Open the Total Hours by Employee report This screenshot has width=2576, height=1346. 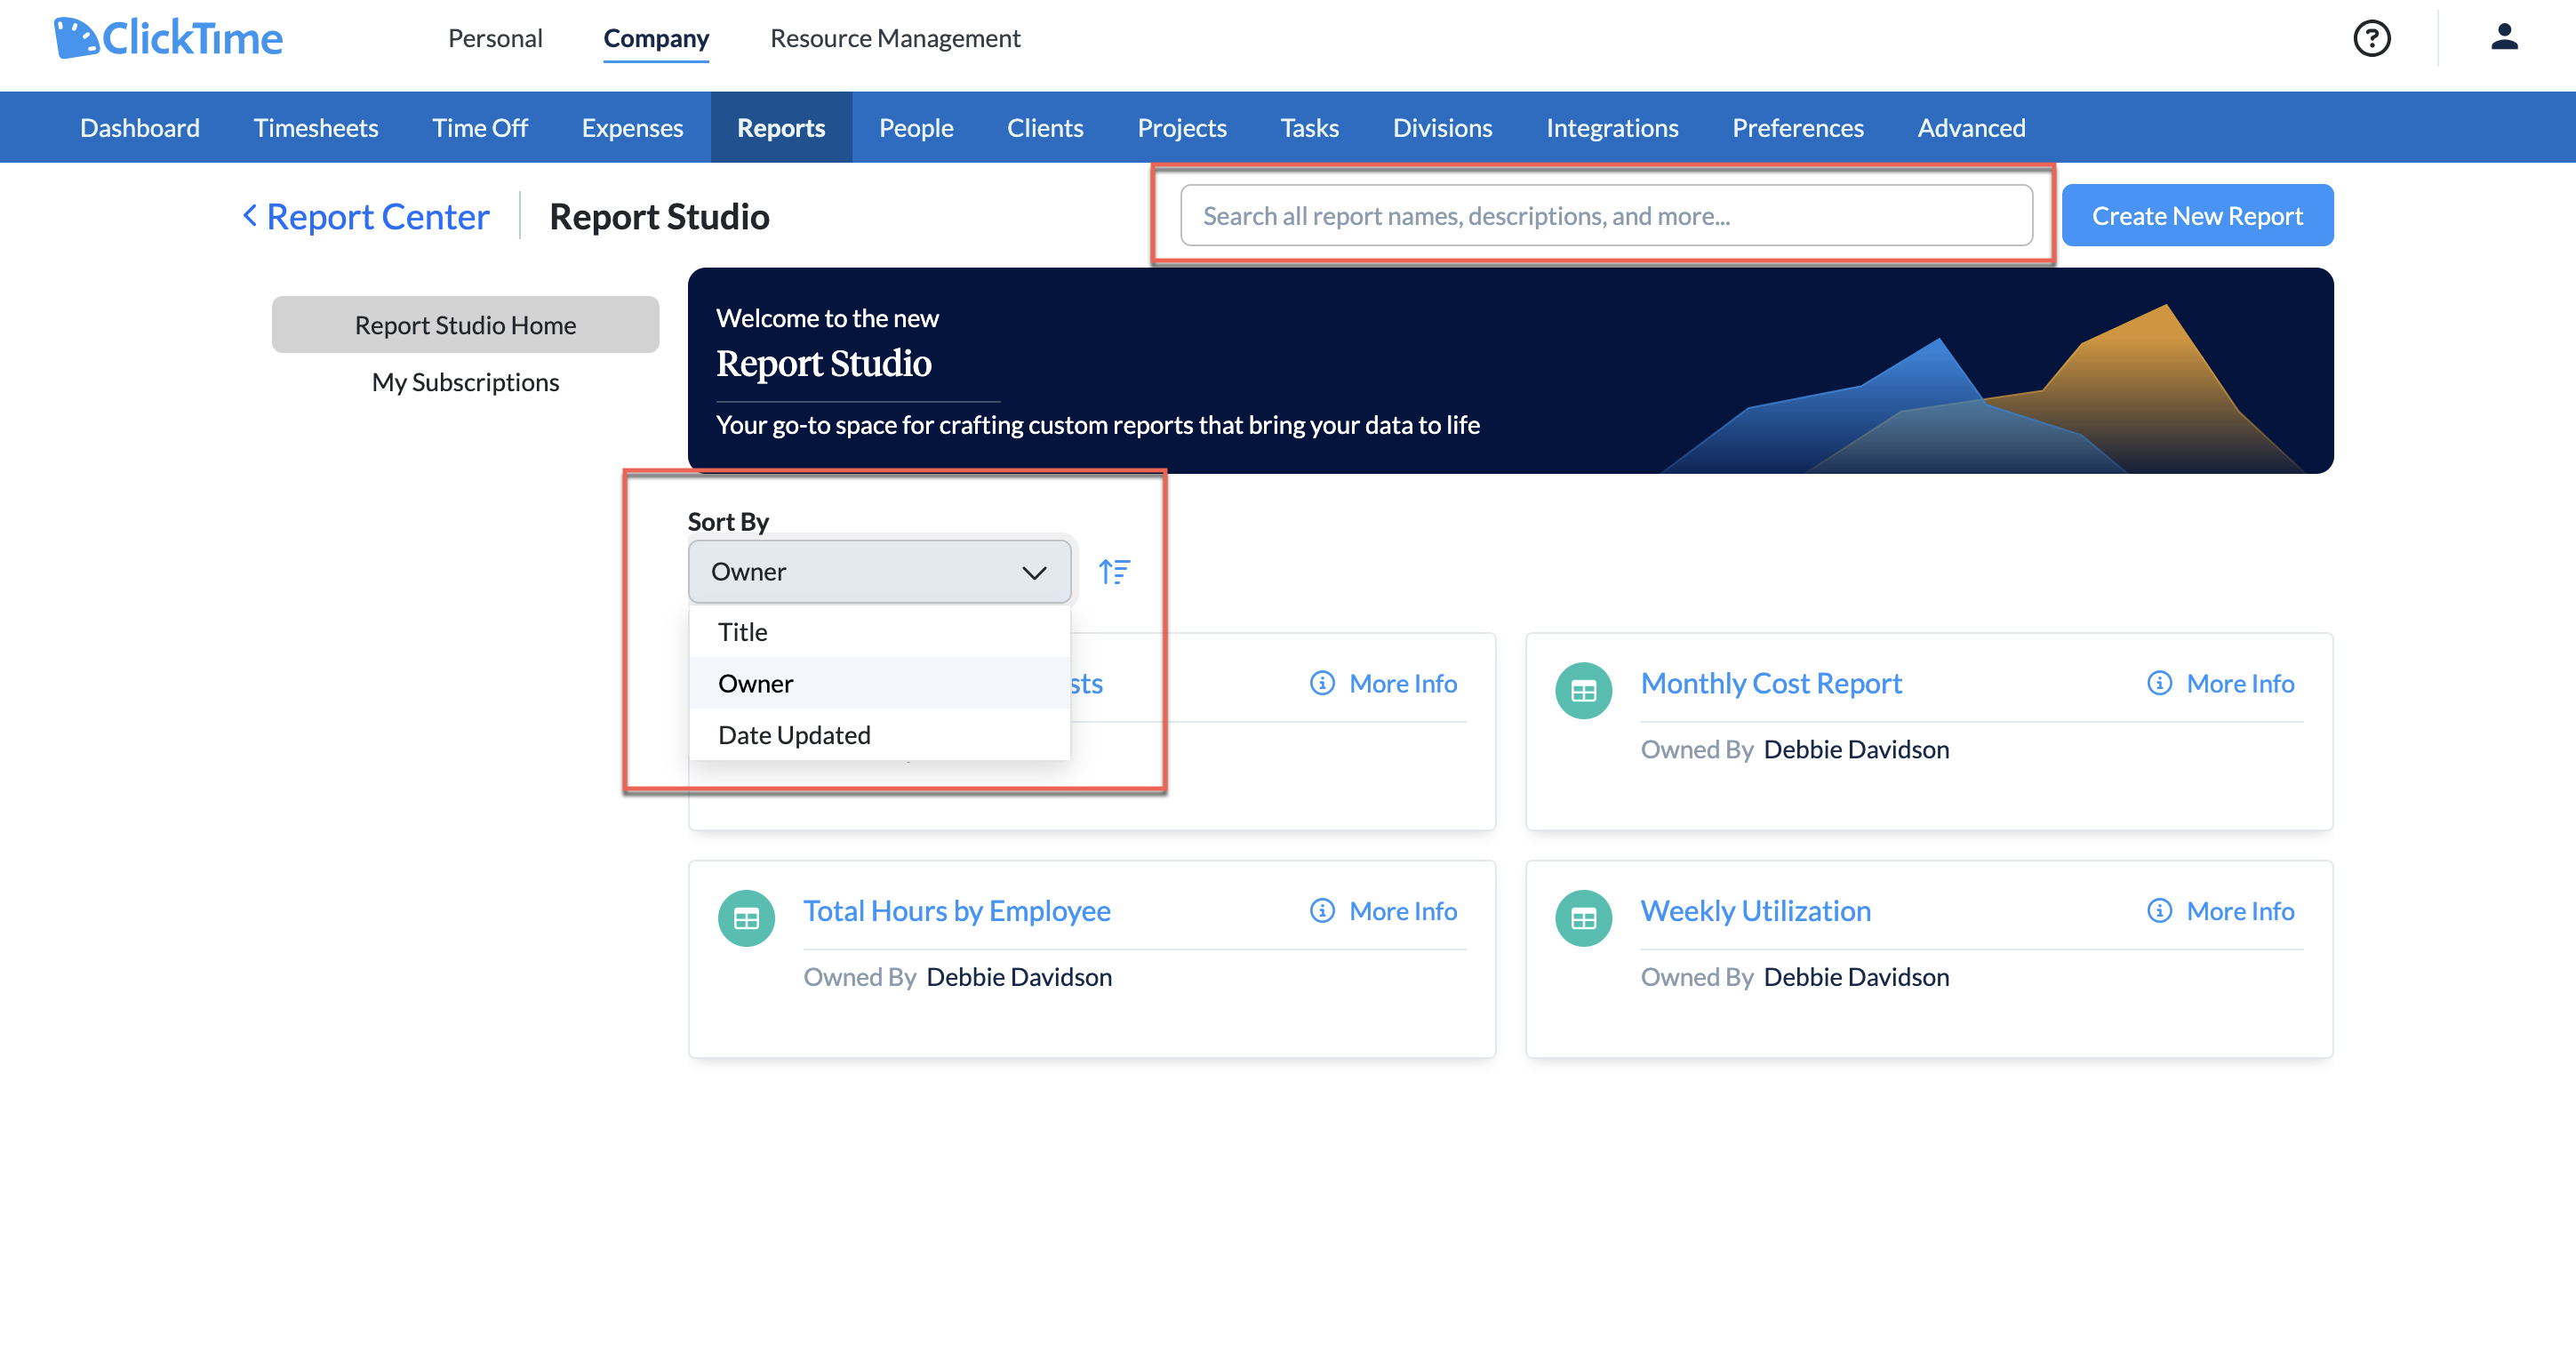957,911
